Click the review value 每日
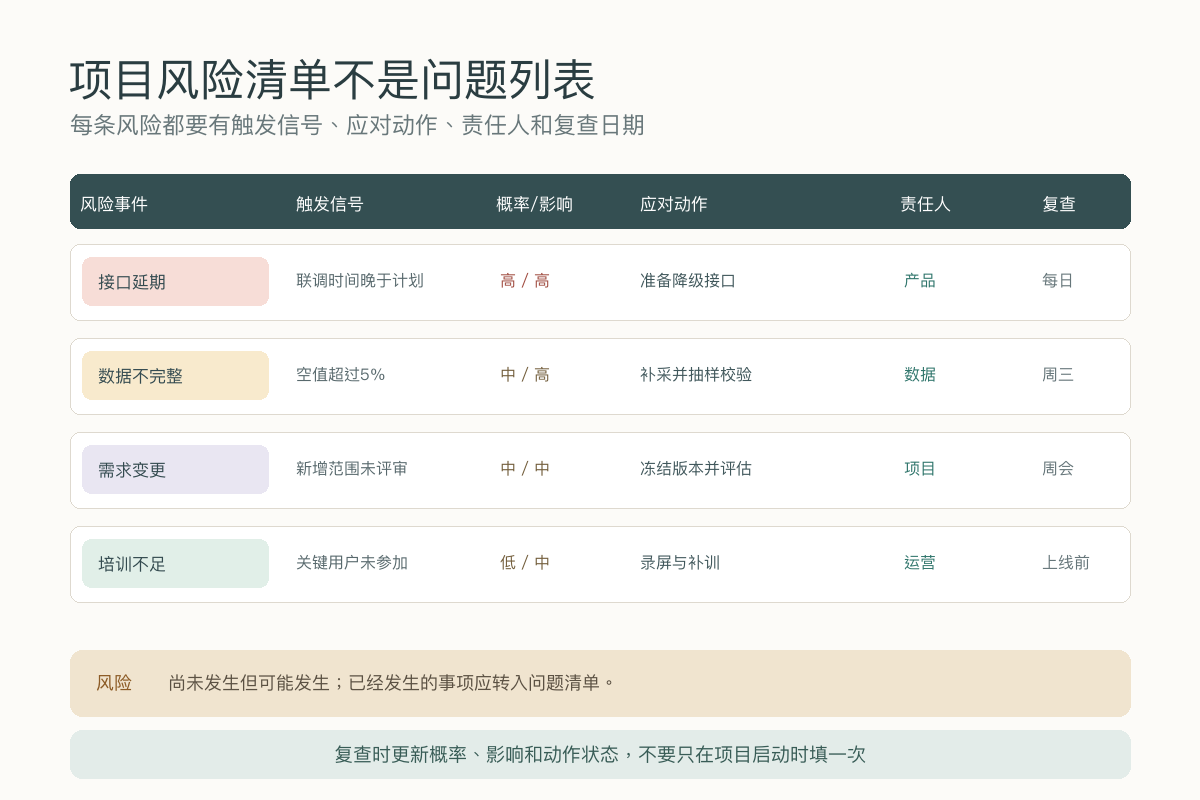Viewport: 1200px width, 800px height. [1058, 281]
